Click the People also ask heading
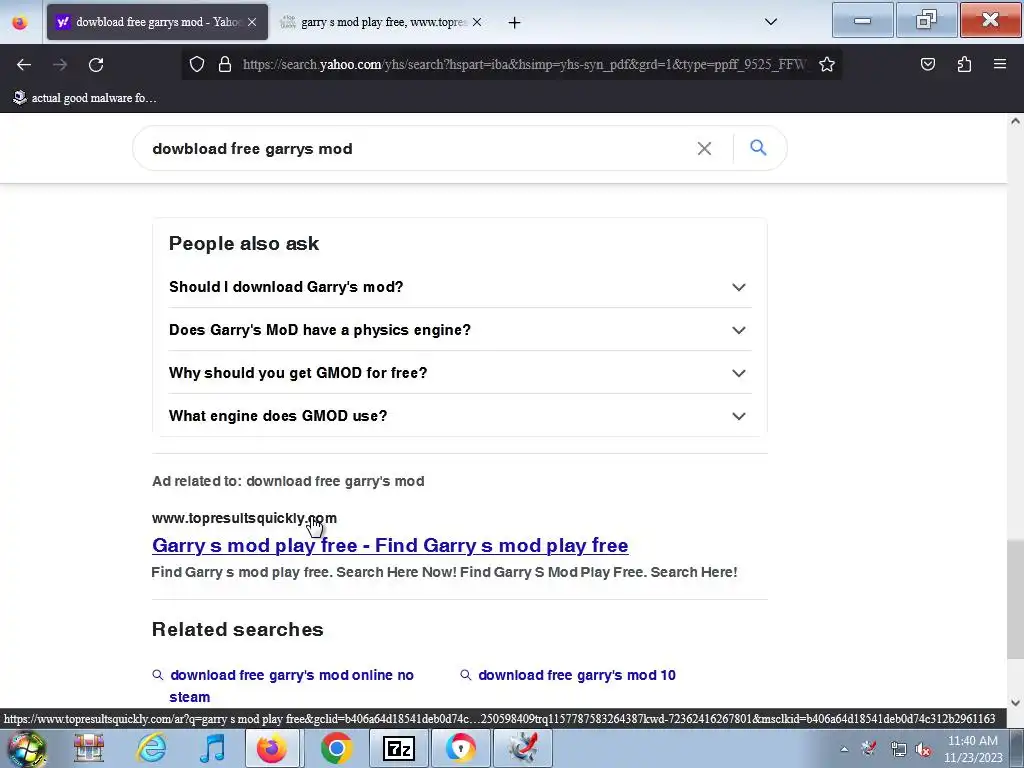 244,243
